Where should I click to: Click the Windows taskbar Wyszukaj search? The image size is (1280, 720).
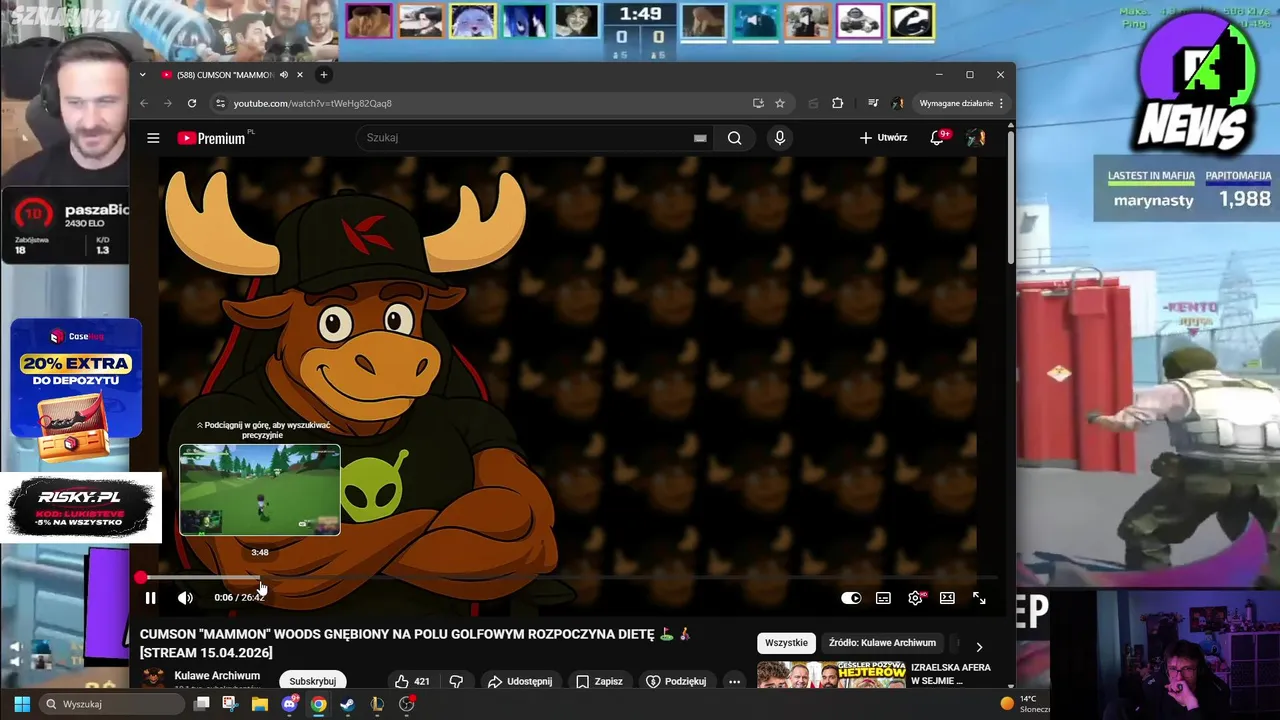tap(110, 704)
